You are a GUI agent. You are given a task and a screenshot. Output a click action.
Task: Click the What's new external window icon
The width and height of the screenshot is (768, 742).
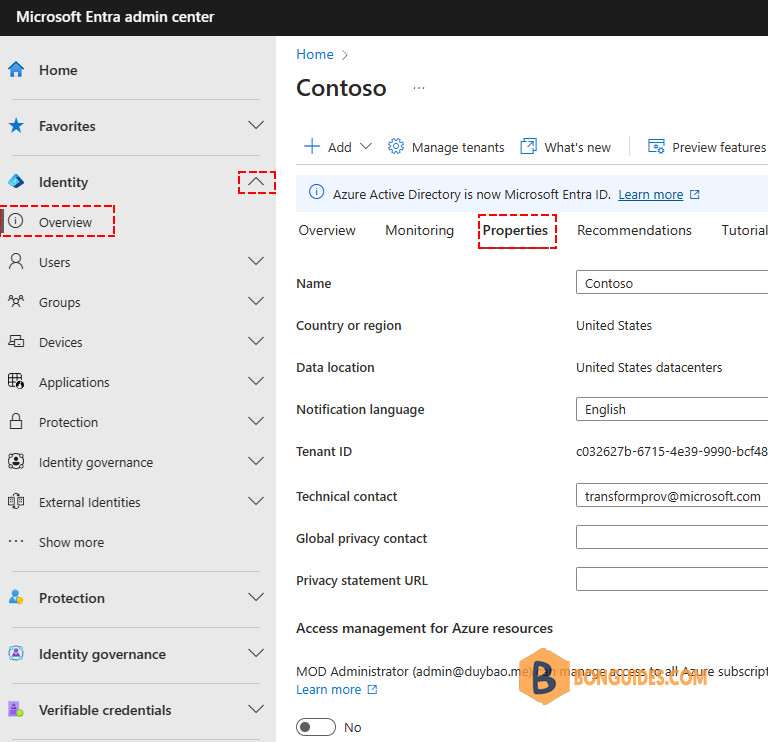[x=528, y=146]
